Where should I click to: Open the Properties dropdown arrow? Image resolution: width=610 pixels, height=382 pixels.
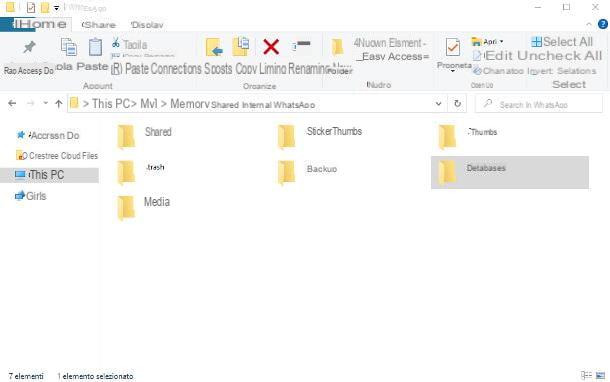452,71
